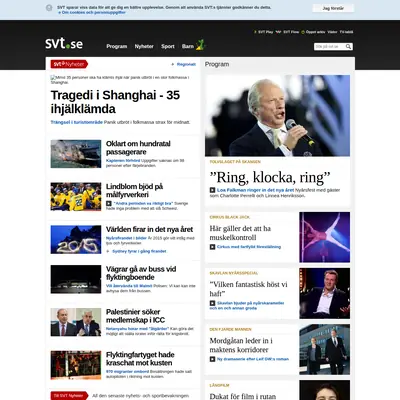
Task: Click singer with microphone image
Action: tap(277, 116)
